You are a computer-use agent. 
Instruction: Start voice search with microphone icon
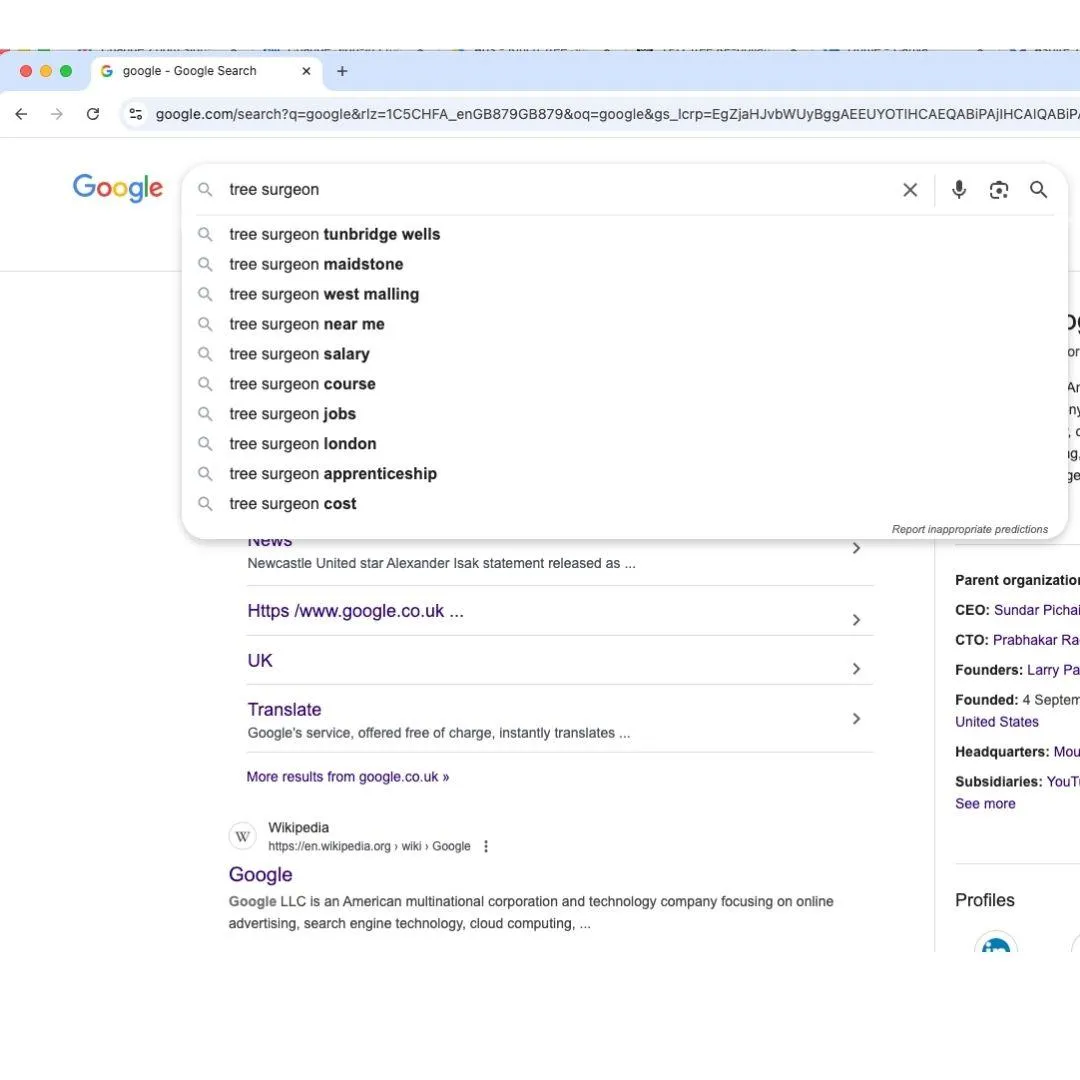point(959,189)
